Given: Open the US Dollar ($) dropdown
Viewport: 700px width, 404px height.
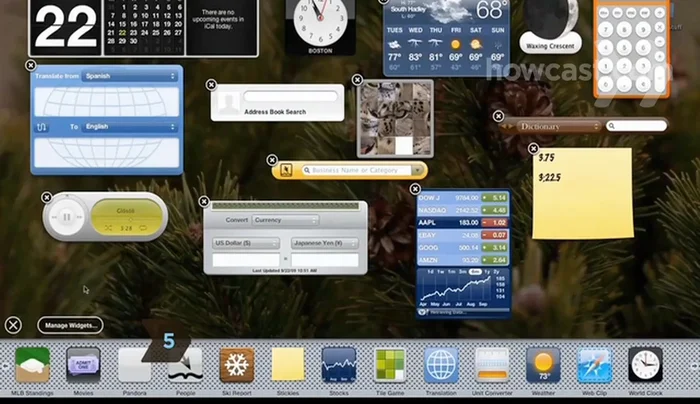Looking at the screenshot, I should click(246, 243).
